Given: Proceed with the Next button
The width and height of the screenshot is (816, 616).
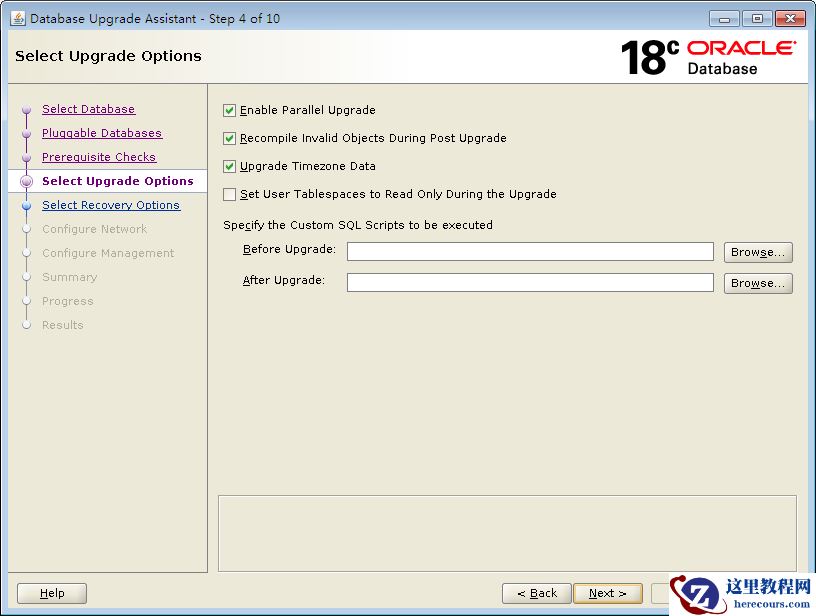Looking at the screenshot, I should [x=607, y=593].
